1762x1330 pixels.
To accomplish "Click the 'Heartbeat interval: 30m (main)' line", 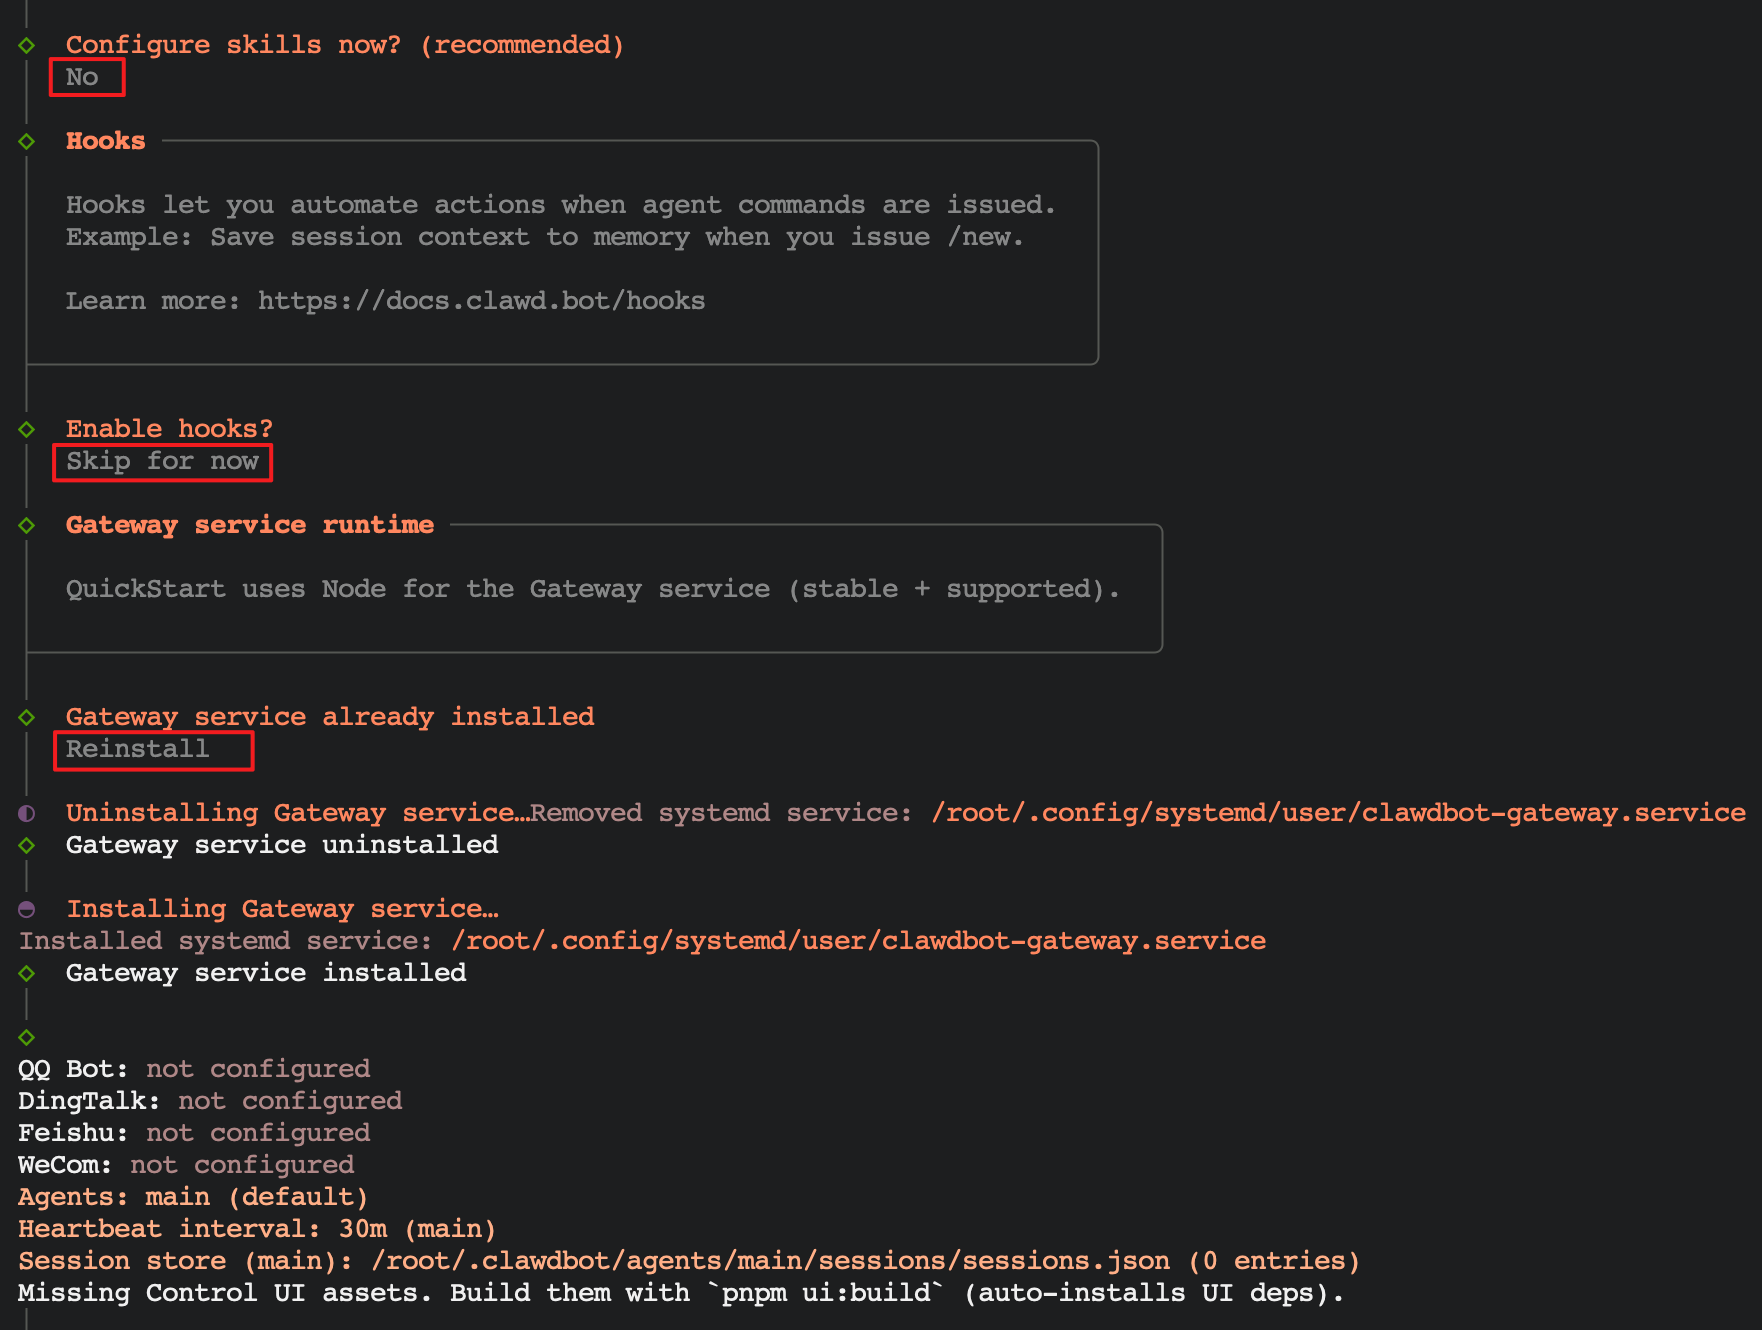I will pos(257,1229).
